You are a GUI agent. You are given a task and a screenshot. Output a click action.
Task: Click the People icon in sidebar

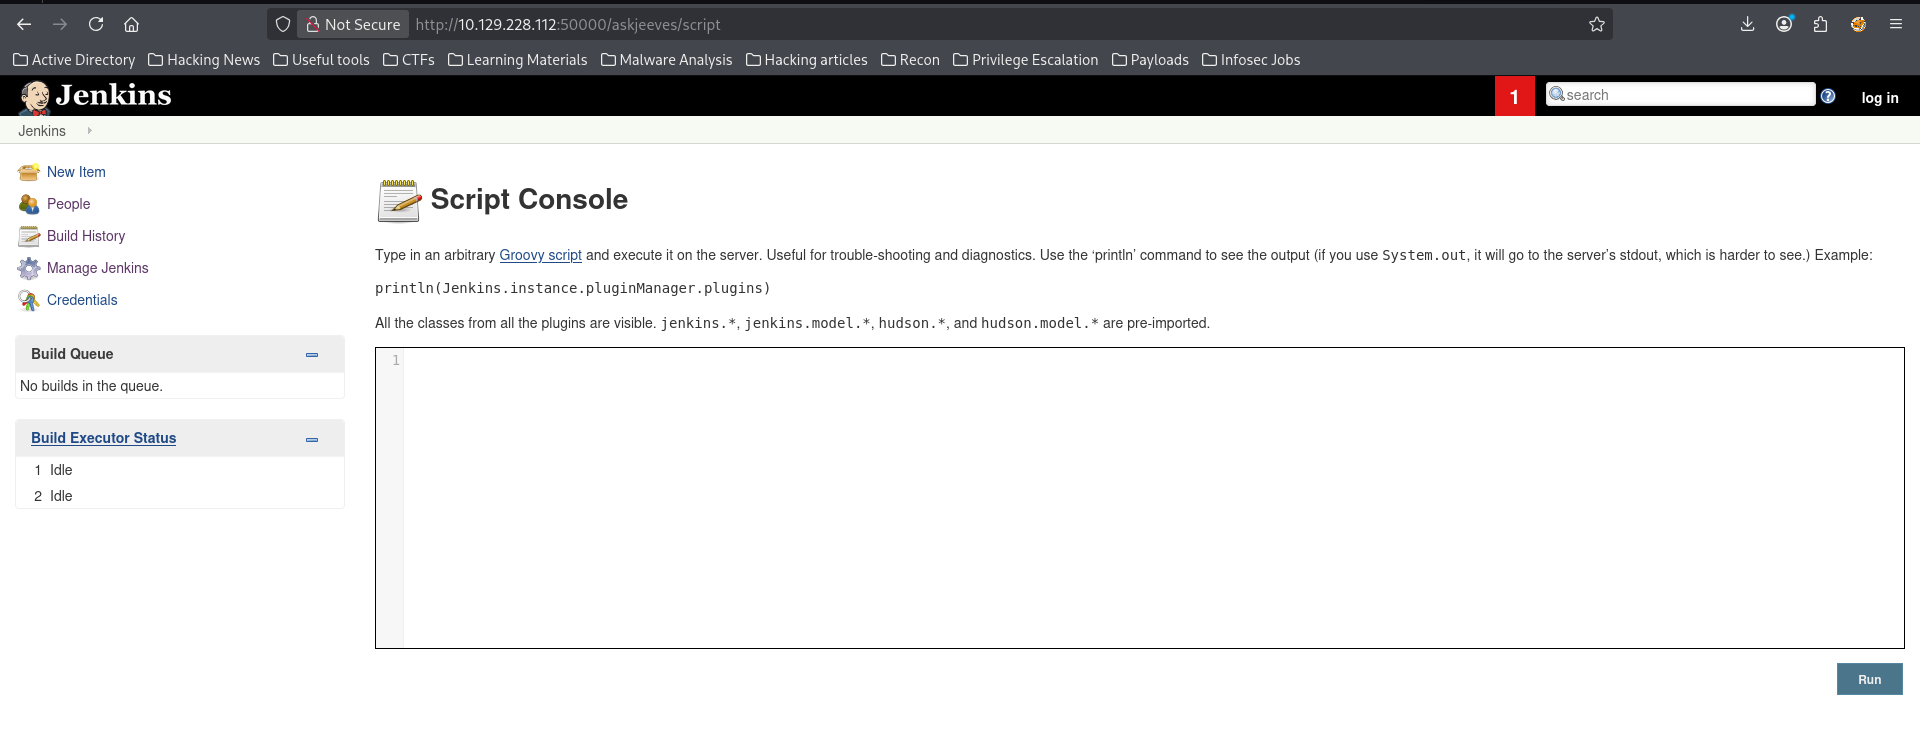[x=29, y=204]
